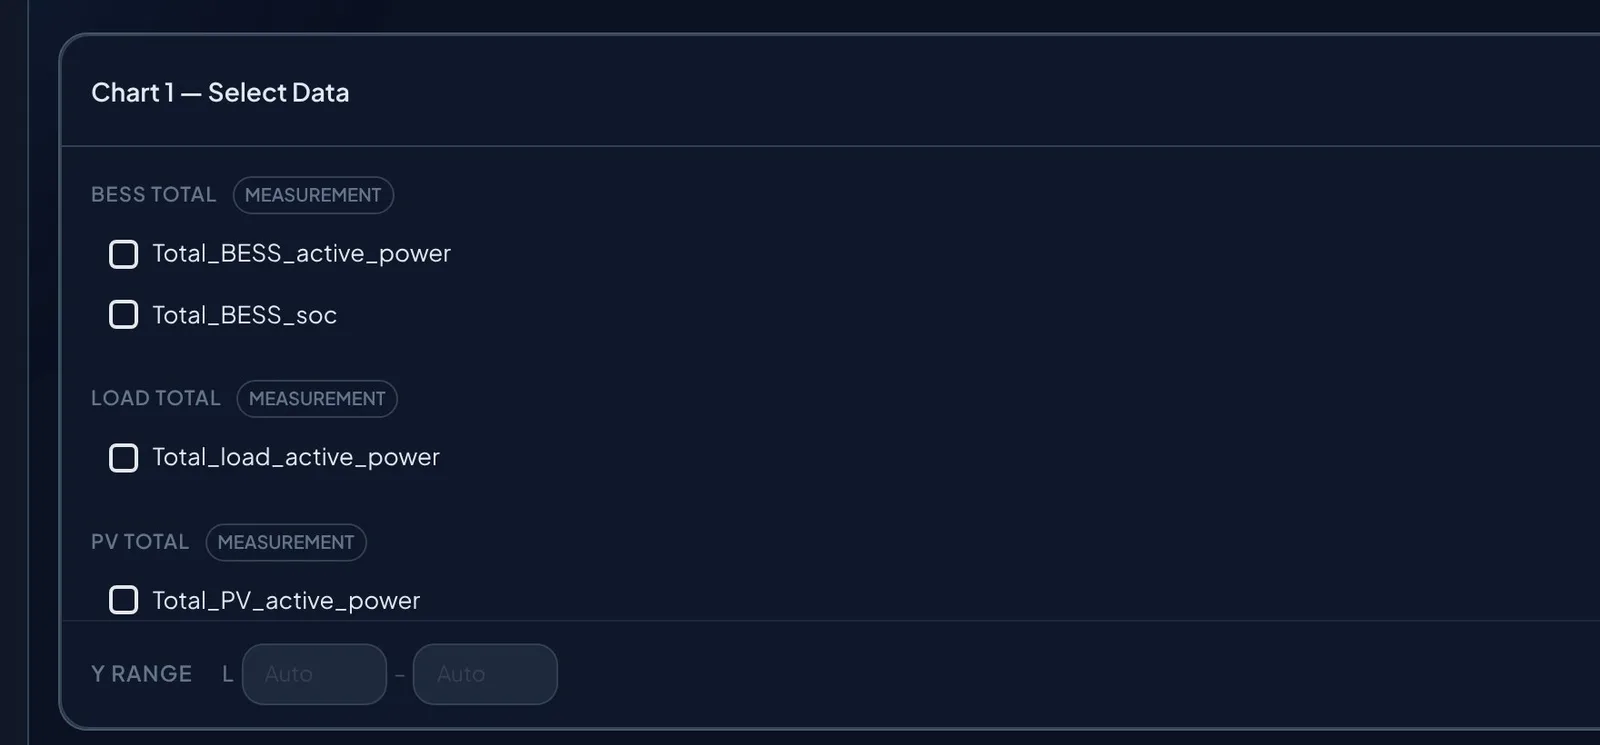1600x745 pixels.
Task: Click the Total_BESS_active_power label text
Action: click(x=301, y=254)
